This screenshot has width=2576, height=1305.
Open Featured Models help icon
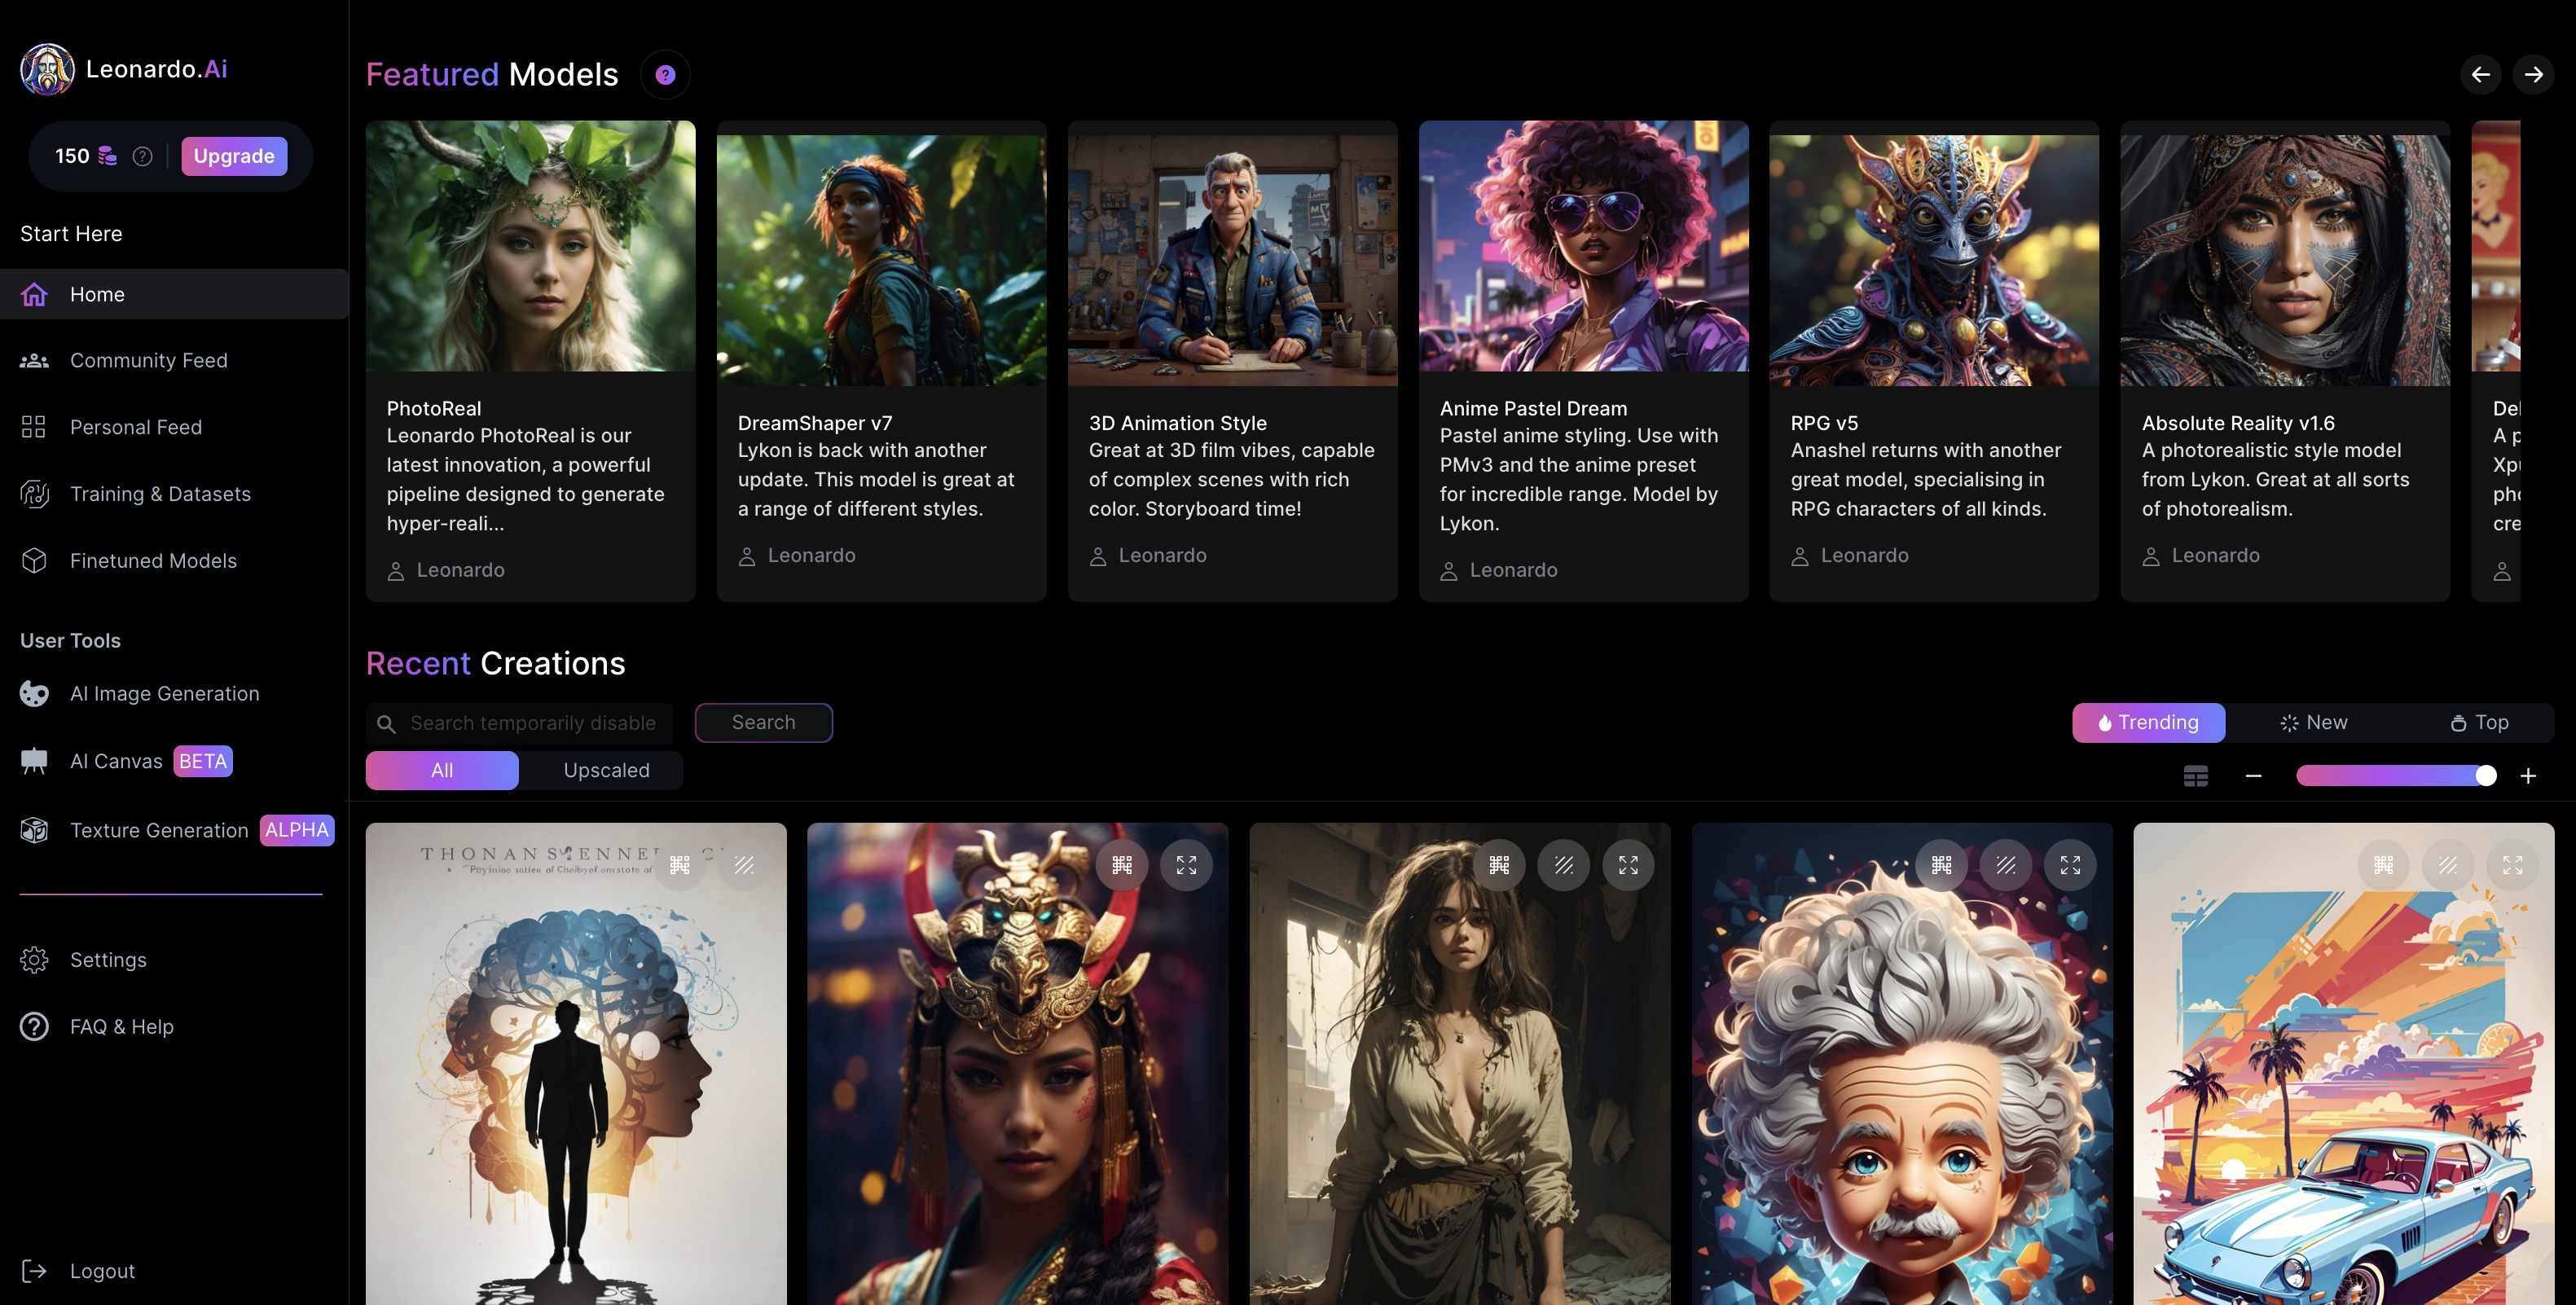pos(665,75)
